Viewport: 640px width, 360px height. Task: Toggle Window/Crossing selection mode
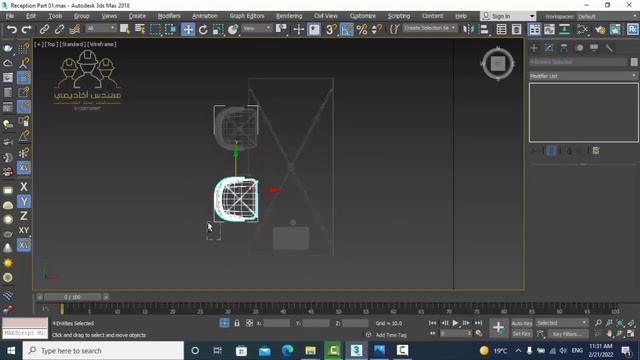[x=170, y=29]
